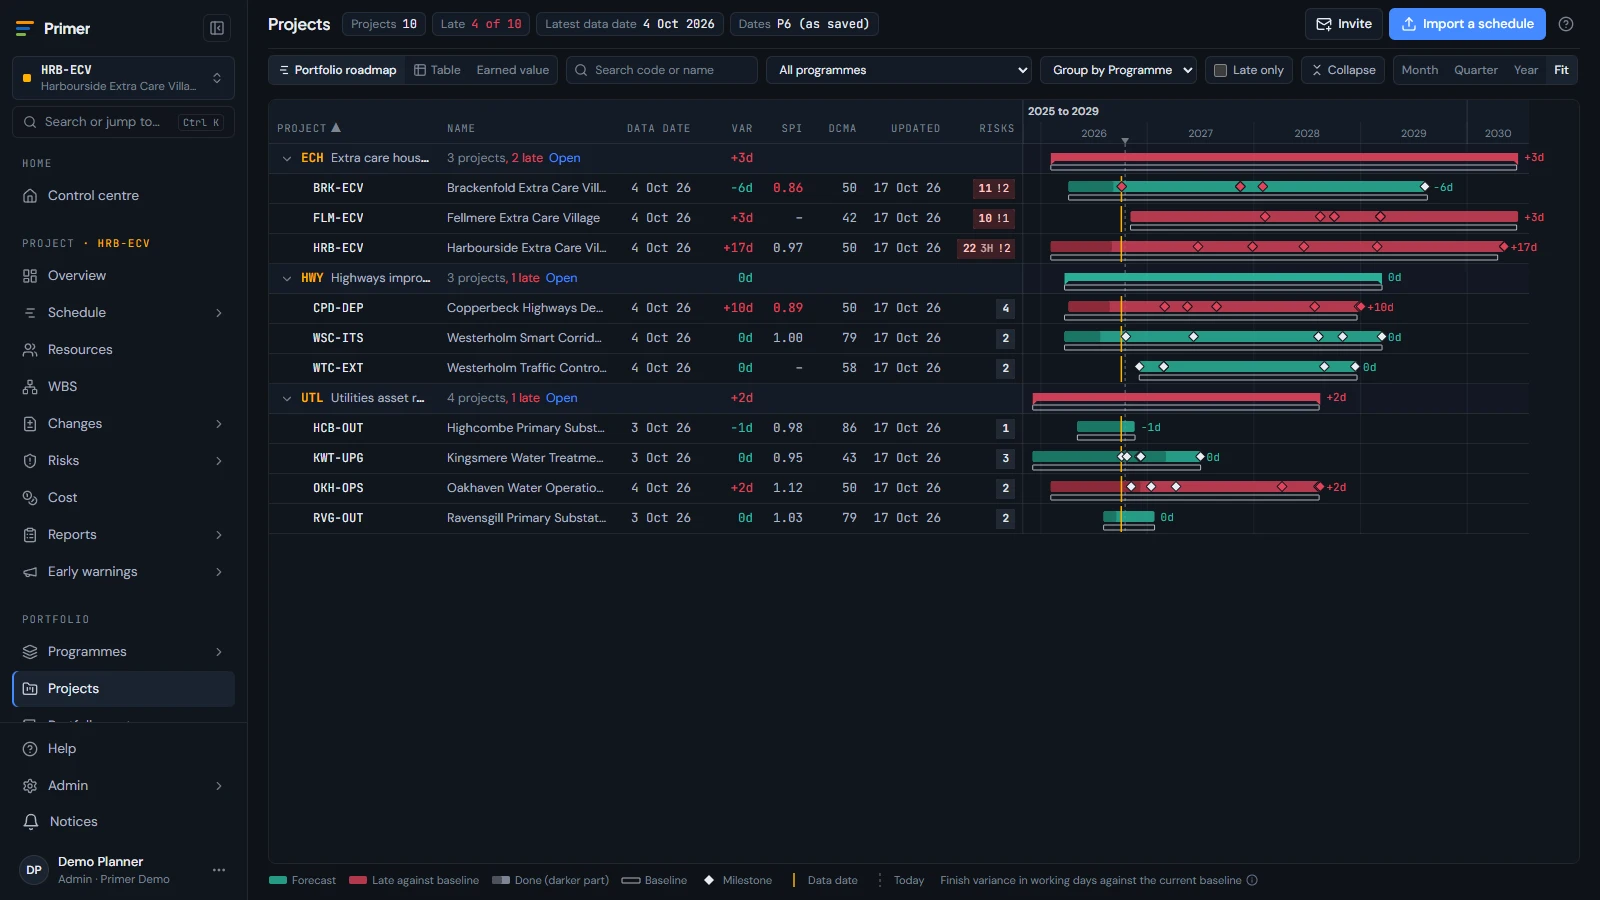Open the Admin gear icon
The width and height of the screenshot is (1600, 900).
pyautogui.click(x=30, y=786)
